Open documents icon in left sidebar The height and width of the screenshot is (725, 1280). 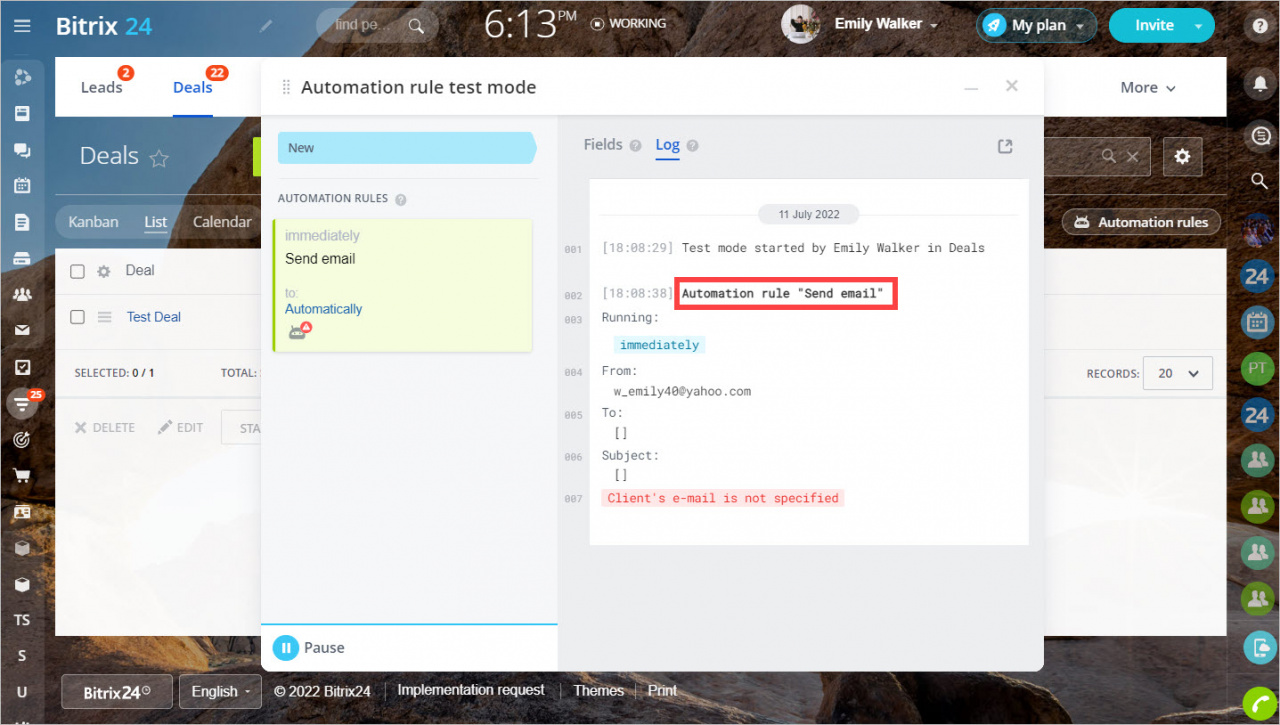coord(22,222)
